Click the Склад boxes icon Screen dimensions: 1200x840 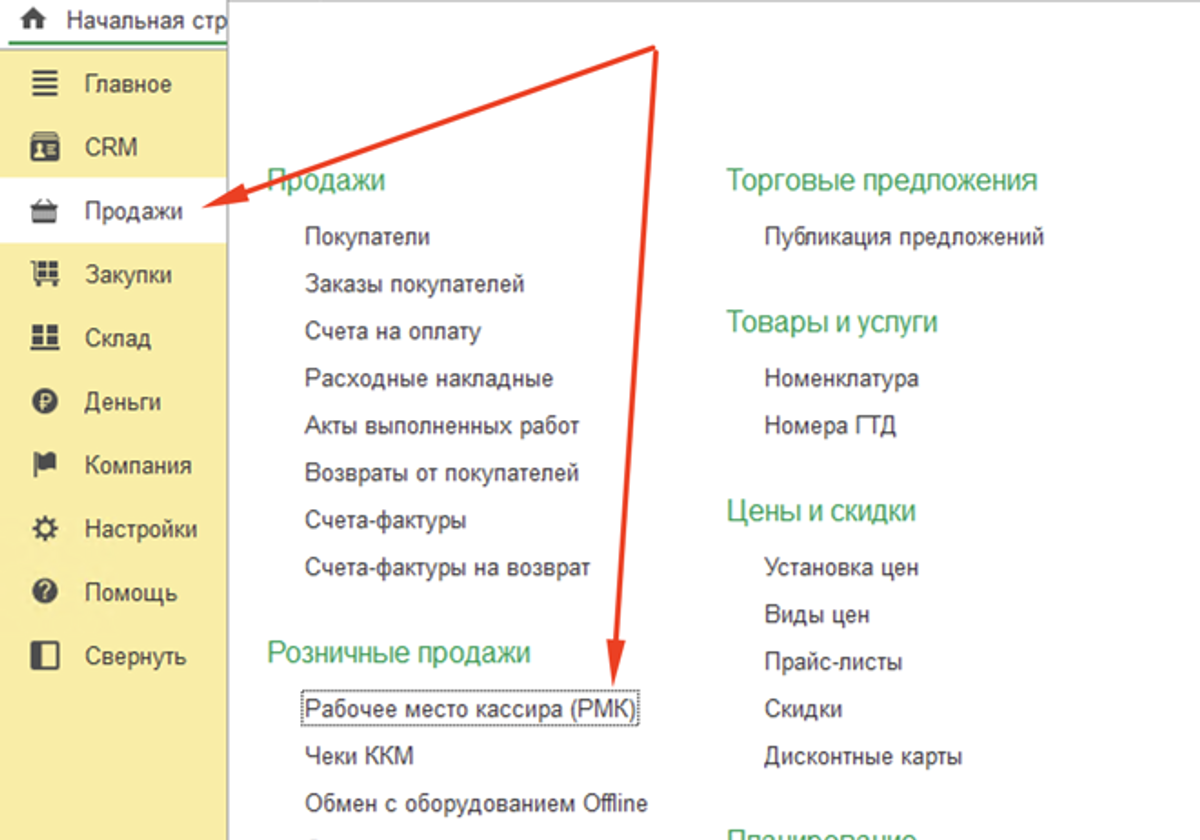coord(45,338)
